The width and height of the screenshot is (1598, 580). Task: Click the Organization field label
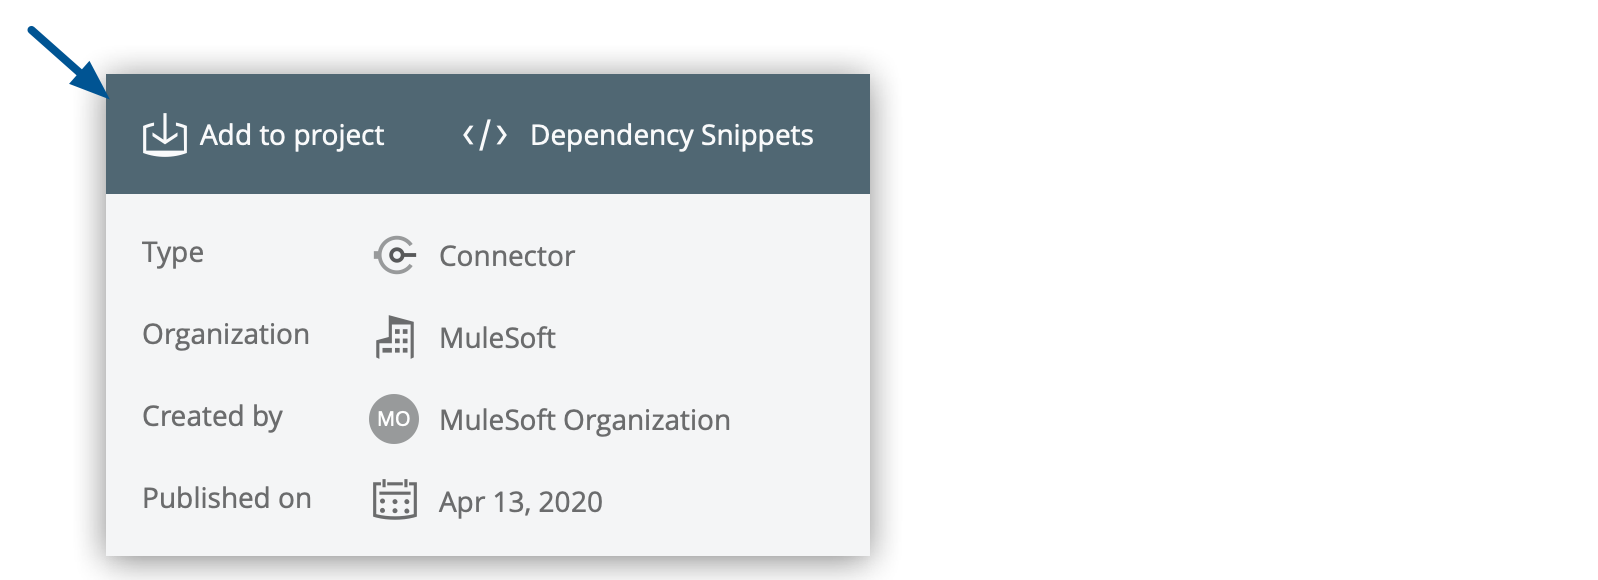[226, 334]
